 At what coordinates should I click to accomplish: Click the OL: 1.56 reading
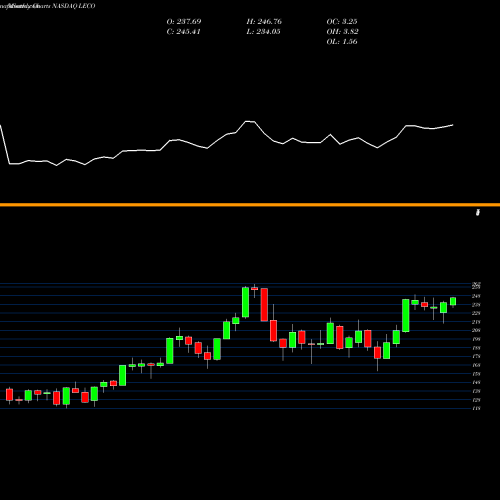coord(342,42)
